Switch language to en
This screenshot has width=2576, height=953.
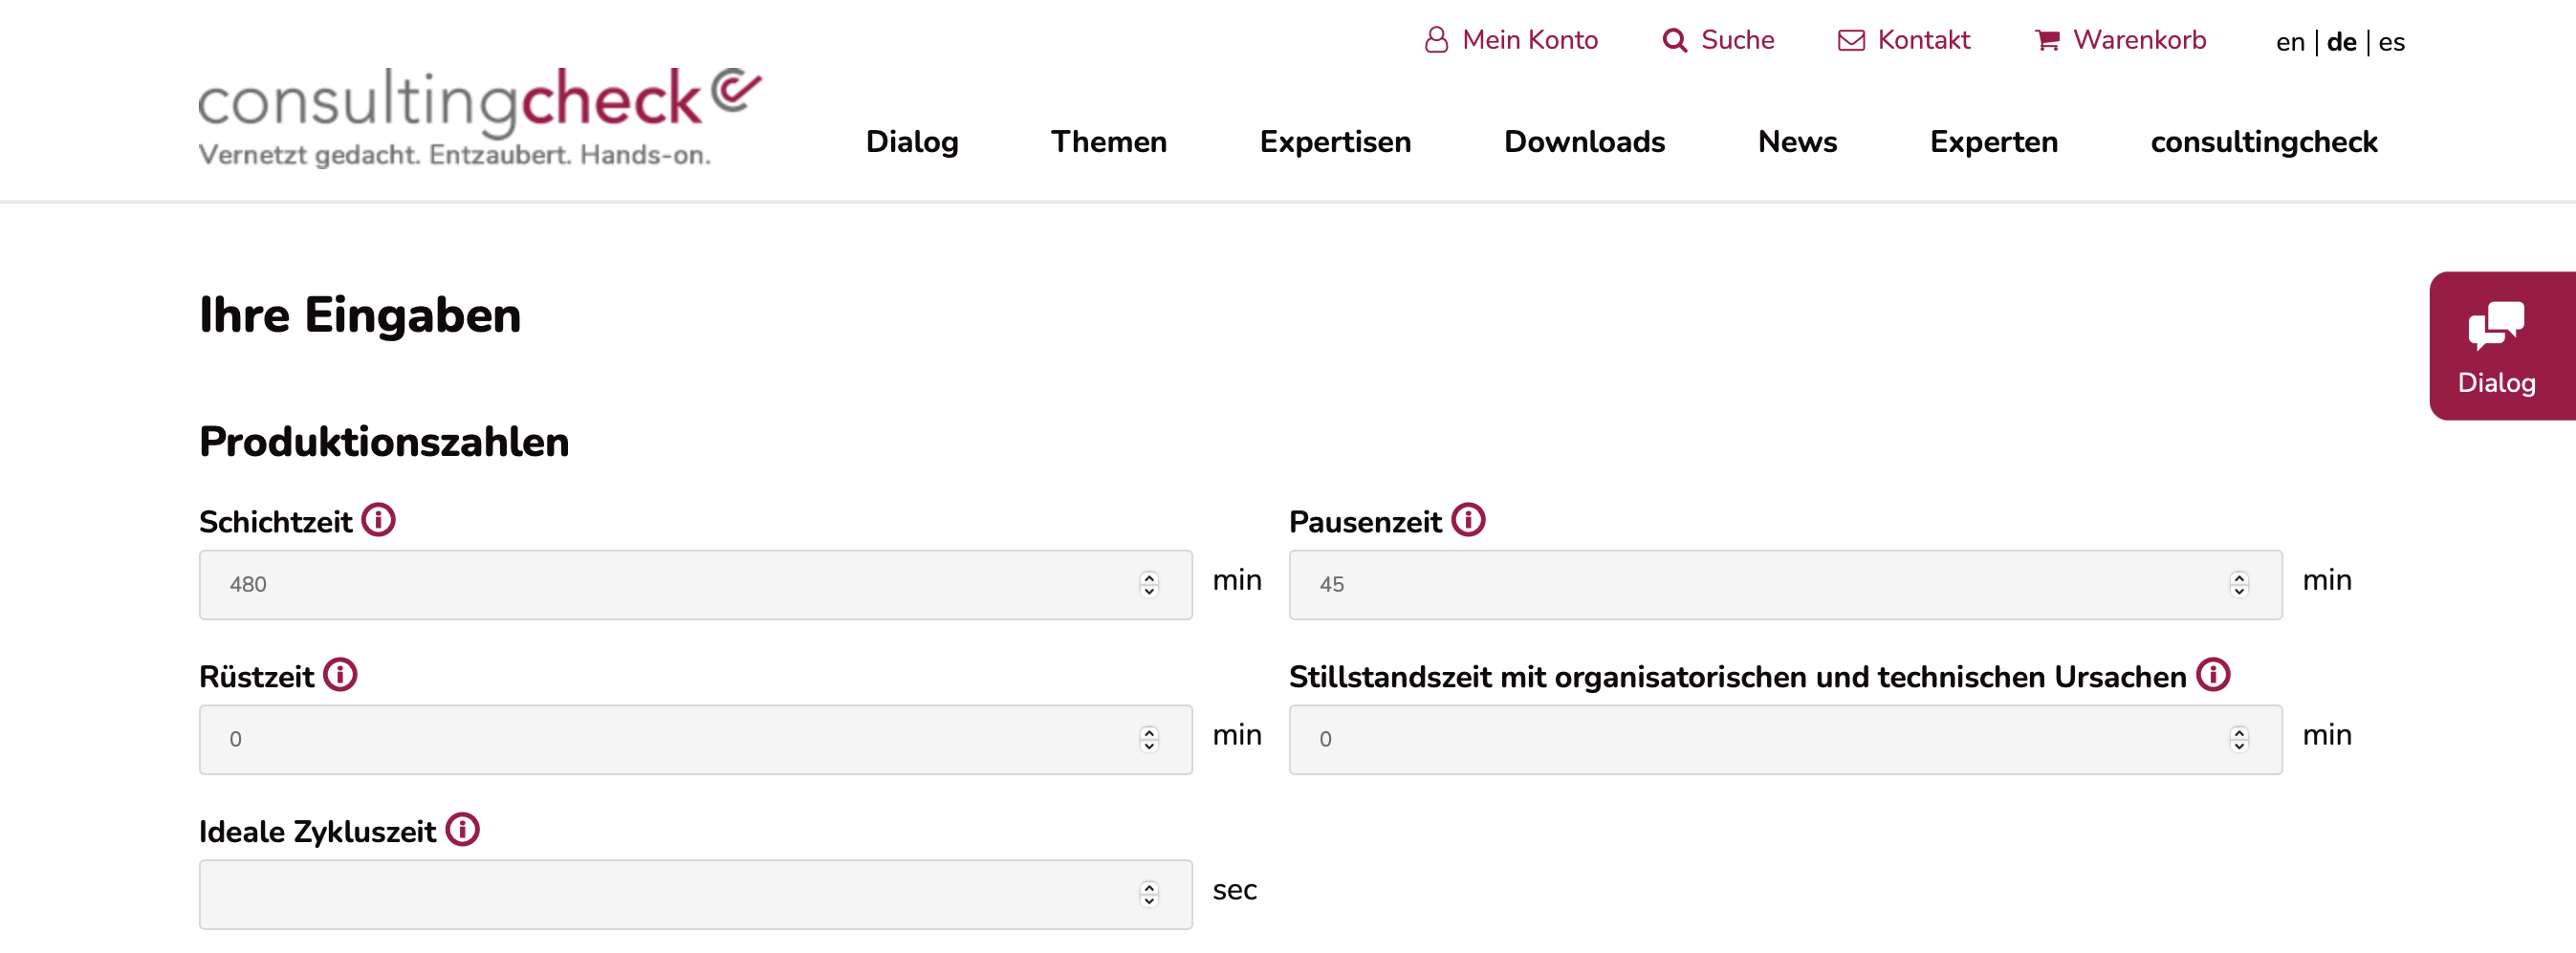[2290, 42]
